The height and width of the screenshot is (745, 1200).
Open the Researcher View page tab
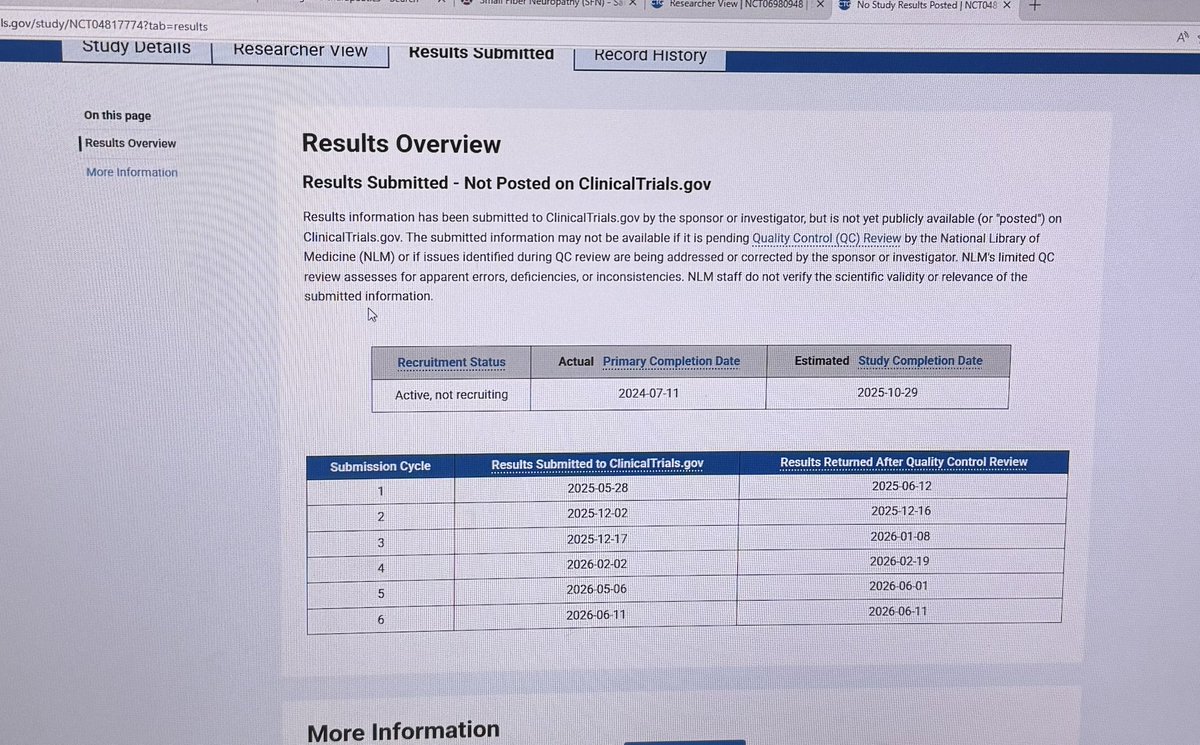point(300,50)
